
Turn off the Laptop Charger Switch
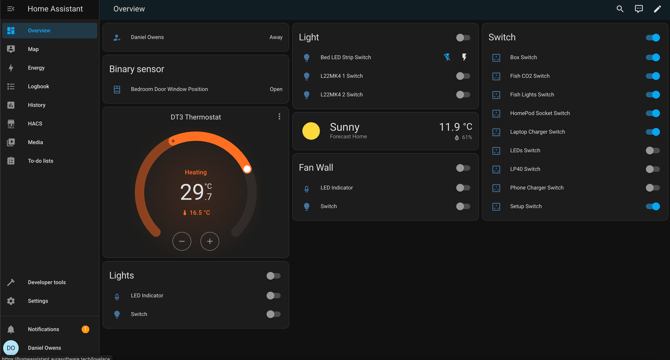[x=653, y=132]
